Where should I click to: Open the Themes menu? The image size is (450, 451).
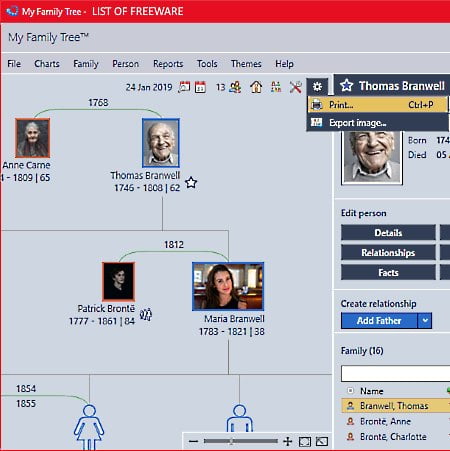click(246, 64)
